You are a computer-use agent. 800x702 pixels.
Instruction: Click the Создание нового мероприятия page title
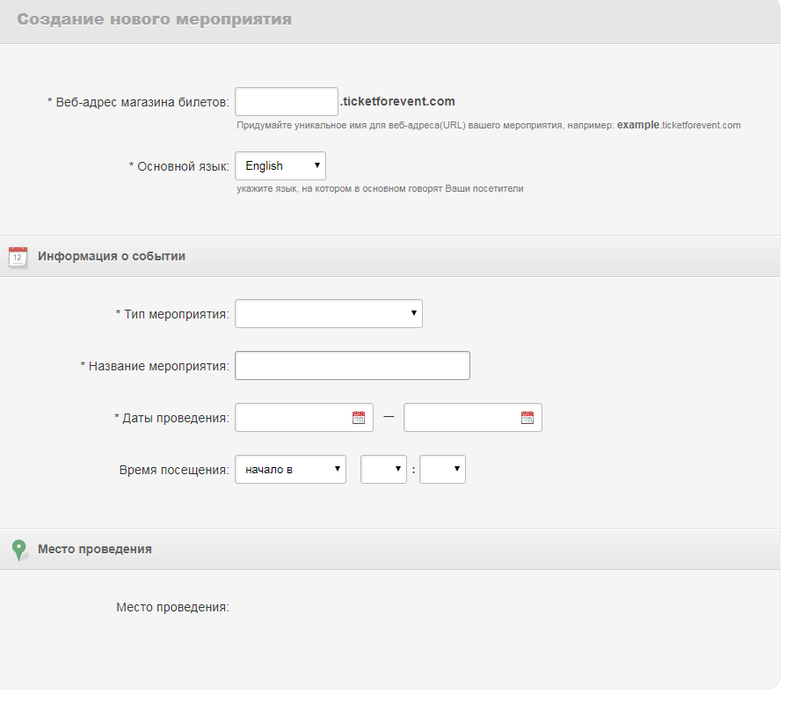click(155, 20)
